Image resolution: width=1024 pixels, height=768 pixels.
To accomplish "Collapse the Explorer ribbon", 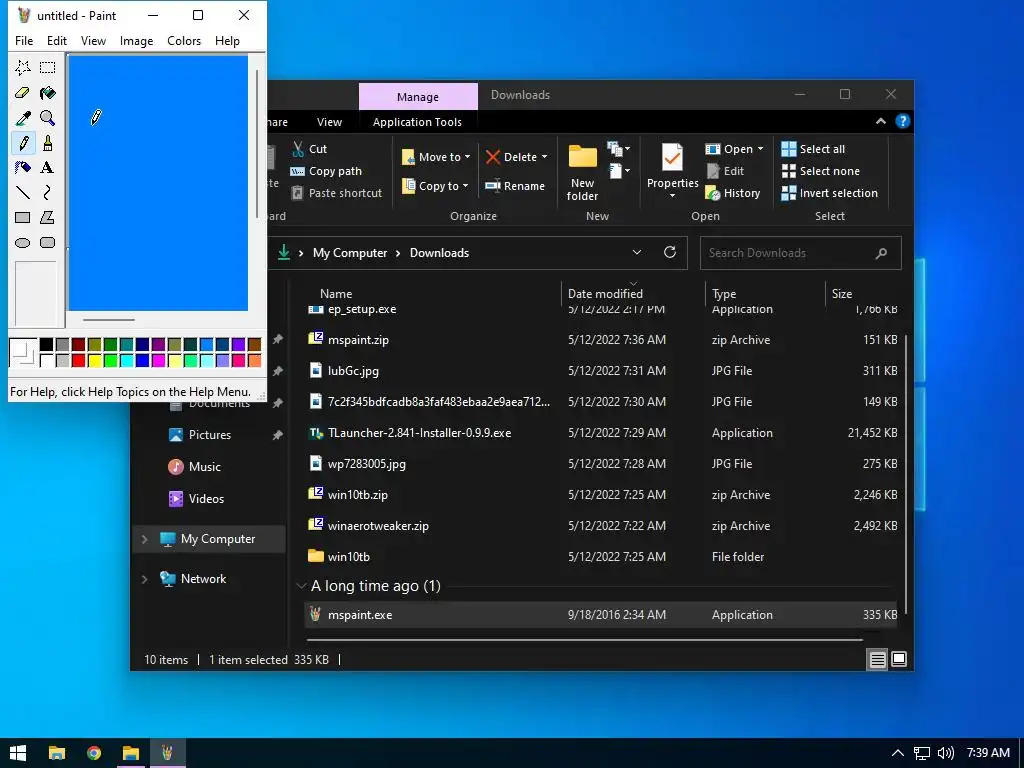I will [881, 121].
